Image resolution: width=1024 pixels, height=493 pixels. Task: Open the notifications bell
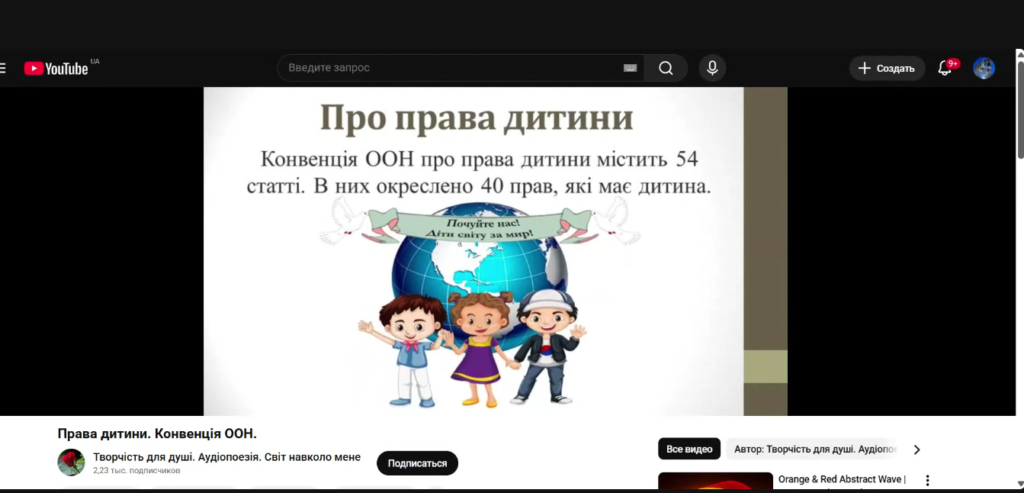coord(945,68)
